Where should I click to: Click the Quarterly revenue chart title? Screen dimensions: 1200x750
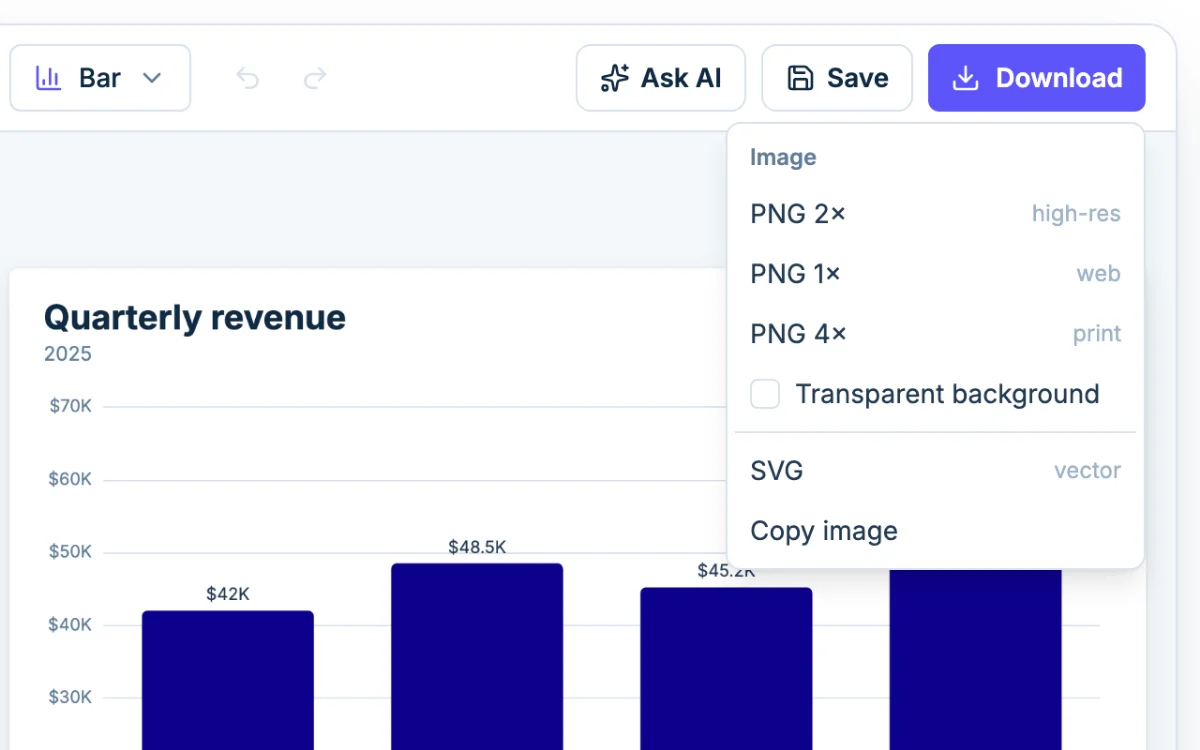195,318
